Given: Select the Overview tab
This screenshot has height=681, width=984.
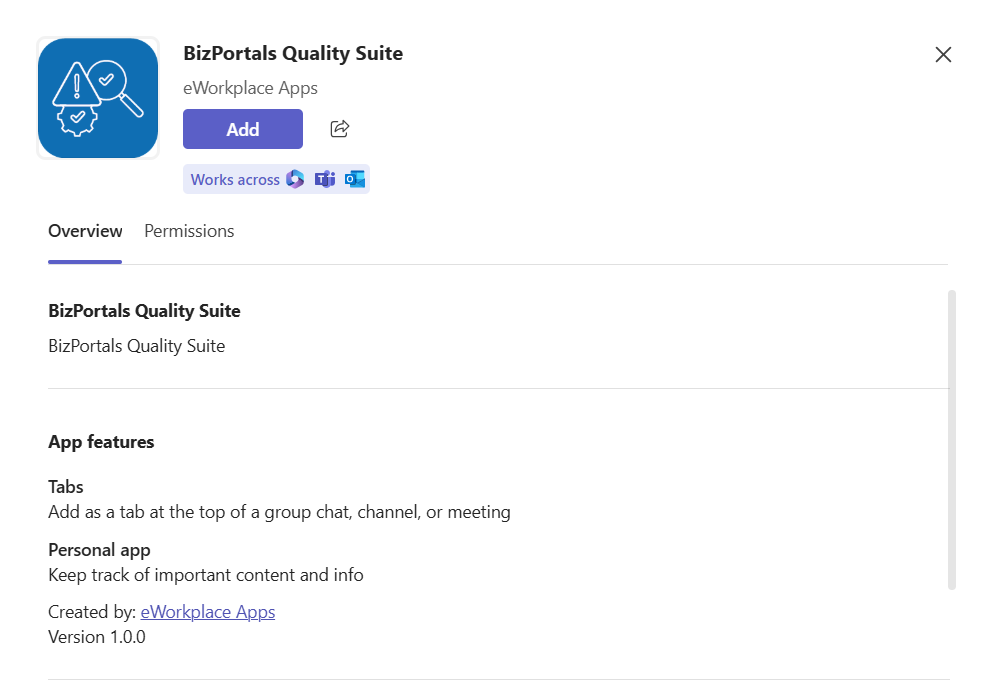Looking at the screenshot, I should [85, 231].
